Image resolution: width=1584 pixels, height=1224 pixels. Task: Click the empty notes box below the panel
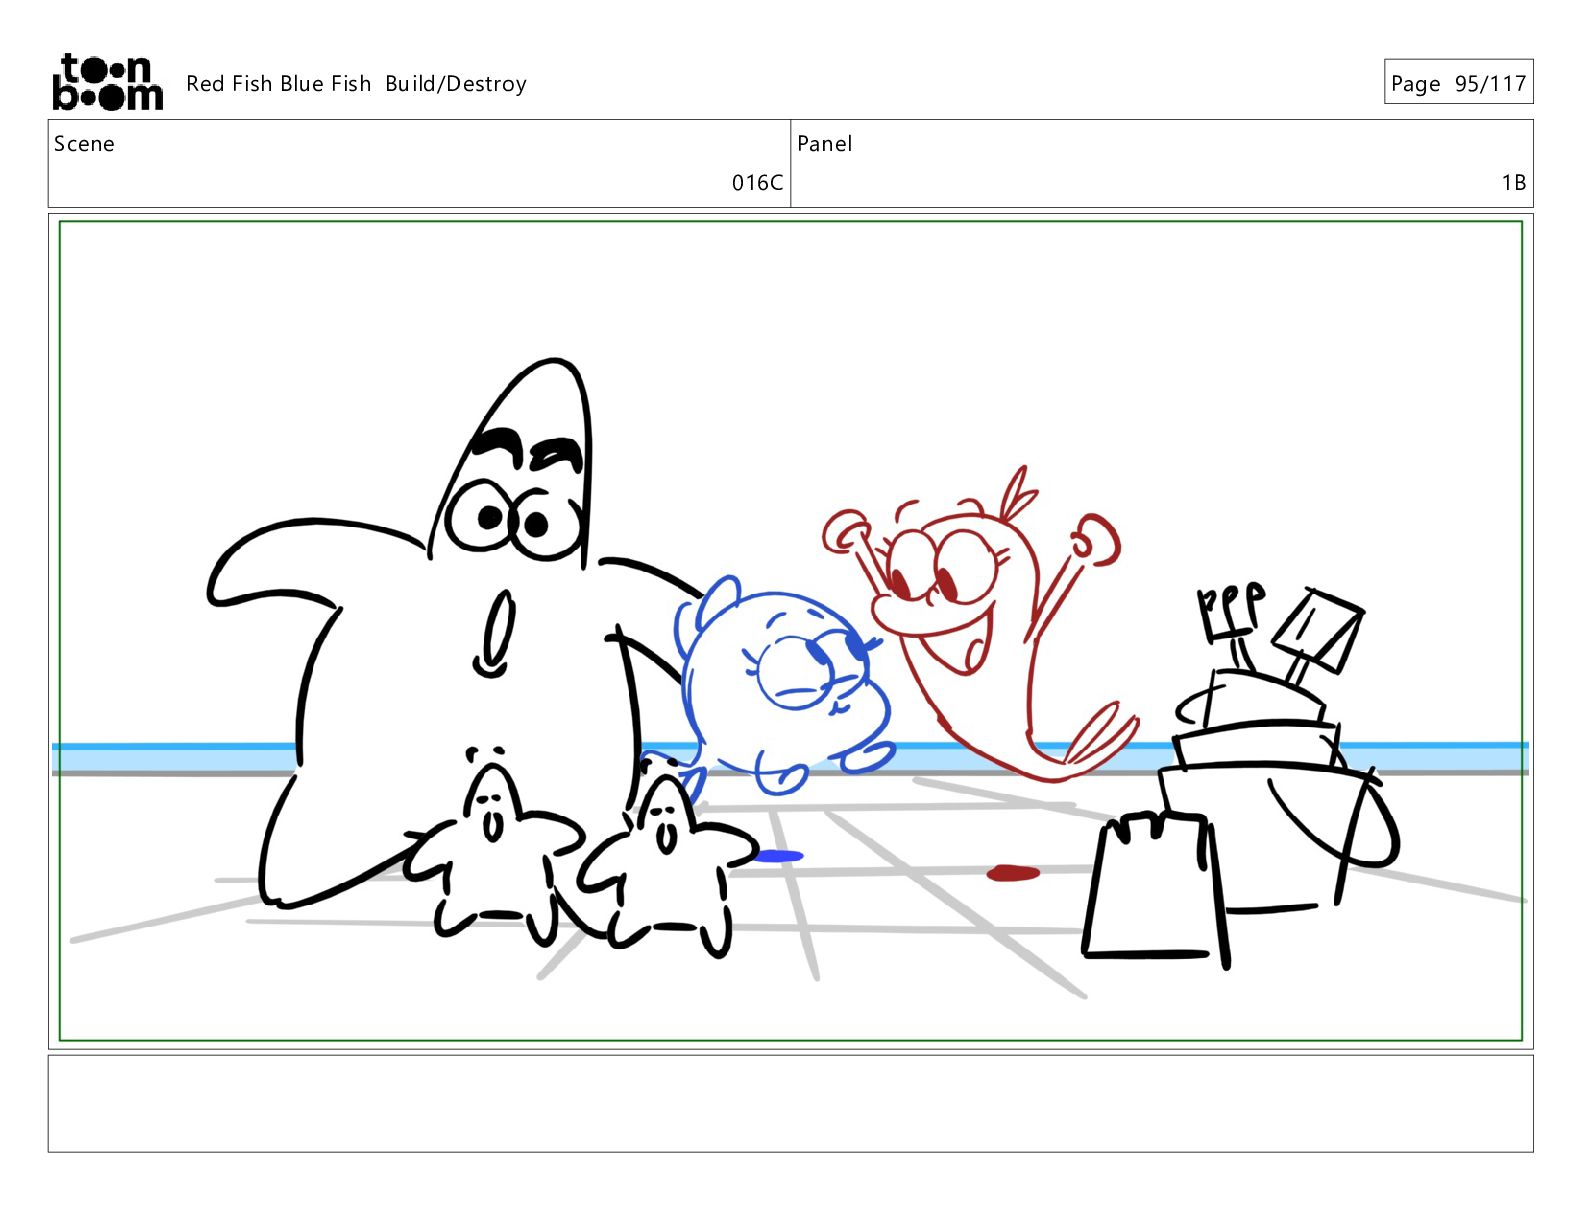[790, 1103]
